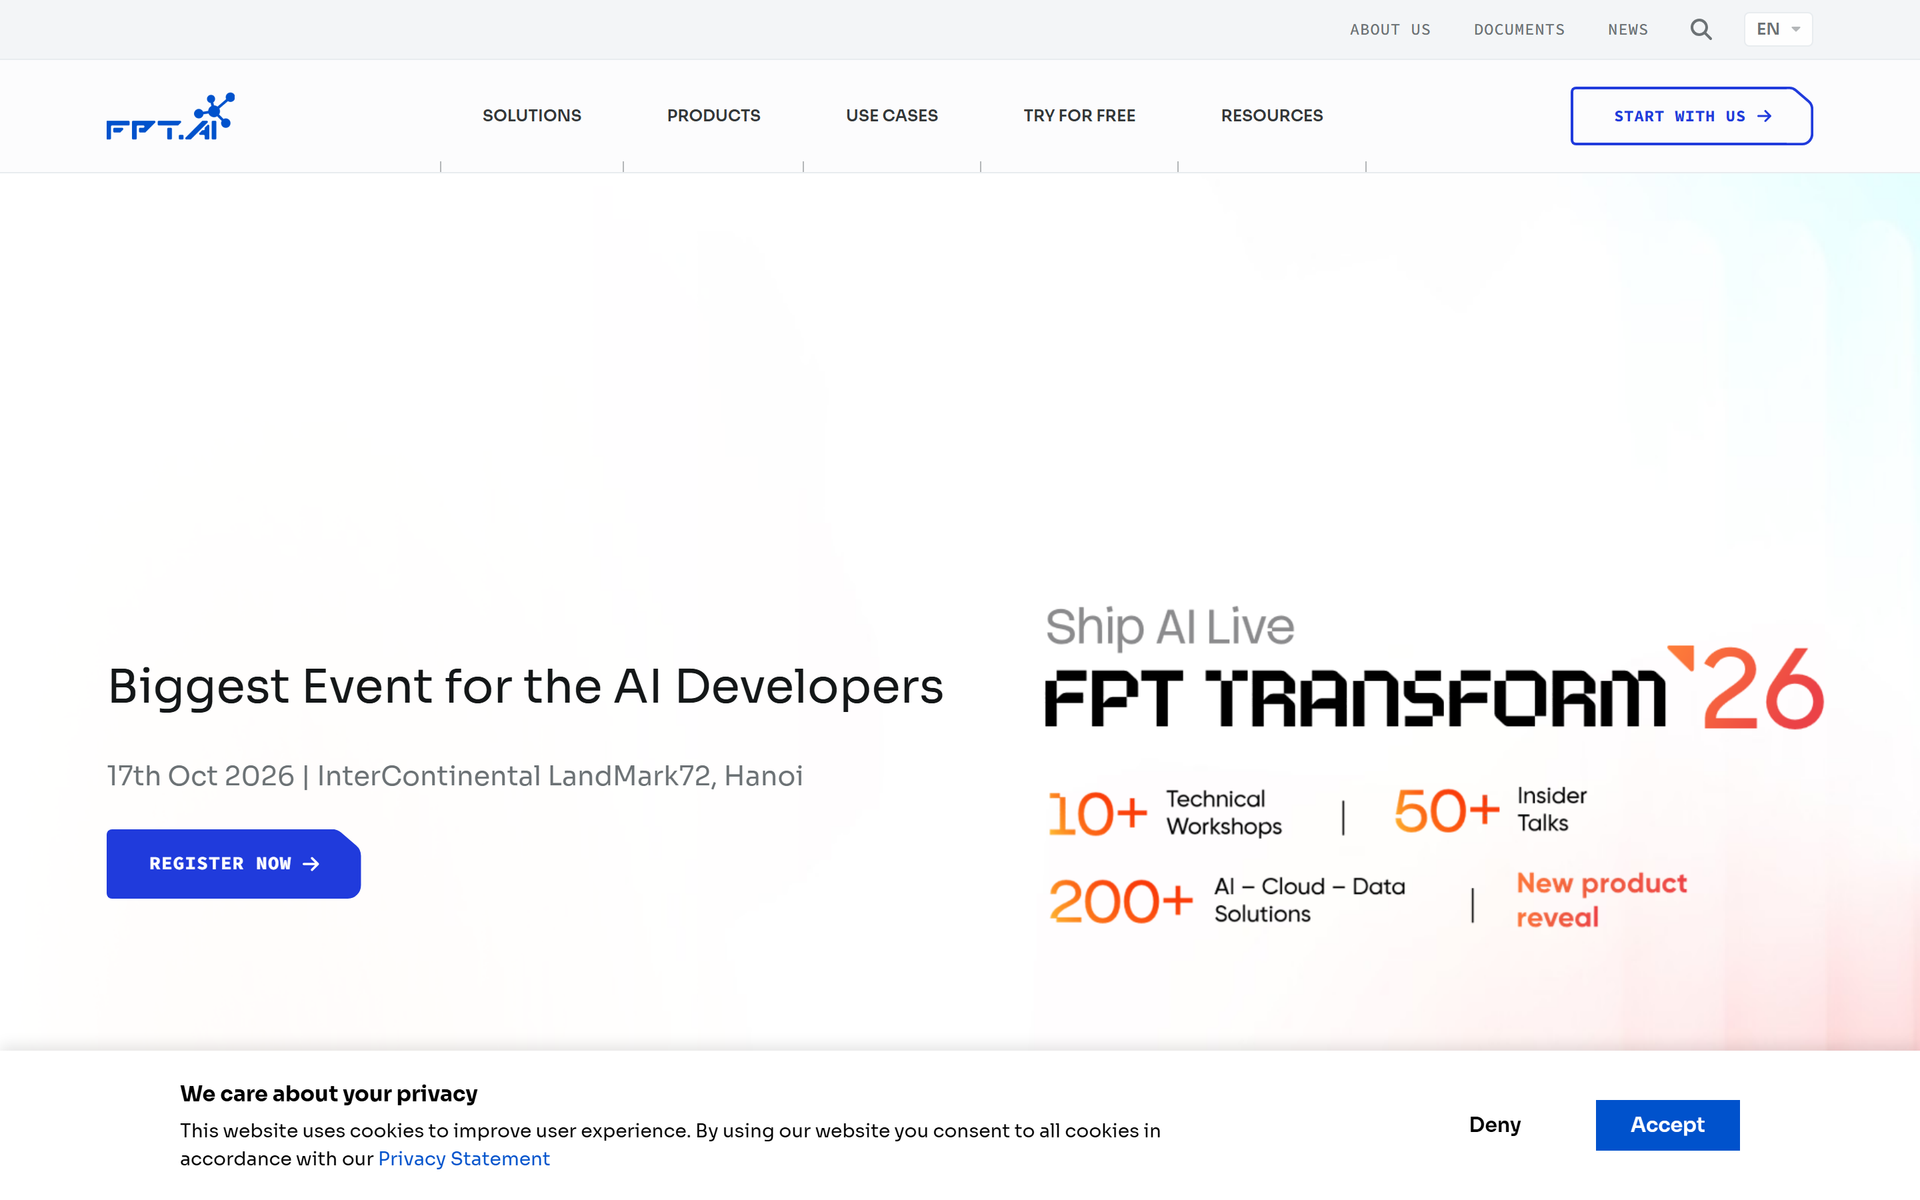Open the Solutions menu
The height and width of the screenshot is (1200, 1920).
tap(532, 116)
